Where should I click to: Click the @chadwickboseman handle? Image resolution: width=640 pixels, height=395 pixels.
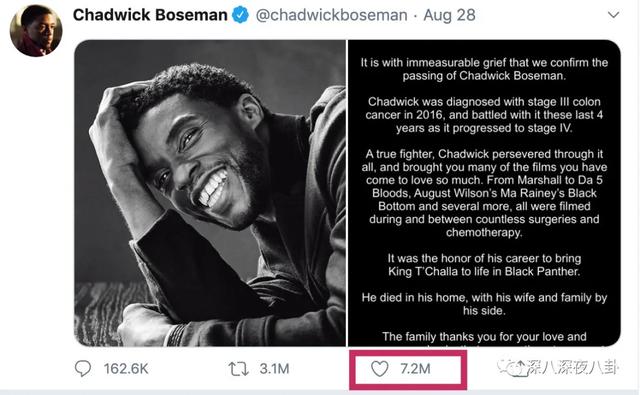pos(331,15)
